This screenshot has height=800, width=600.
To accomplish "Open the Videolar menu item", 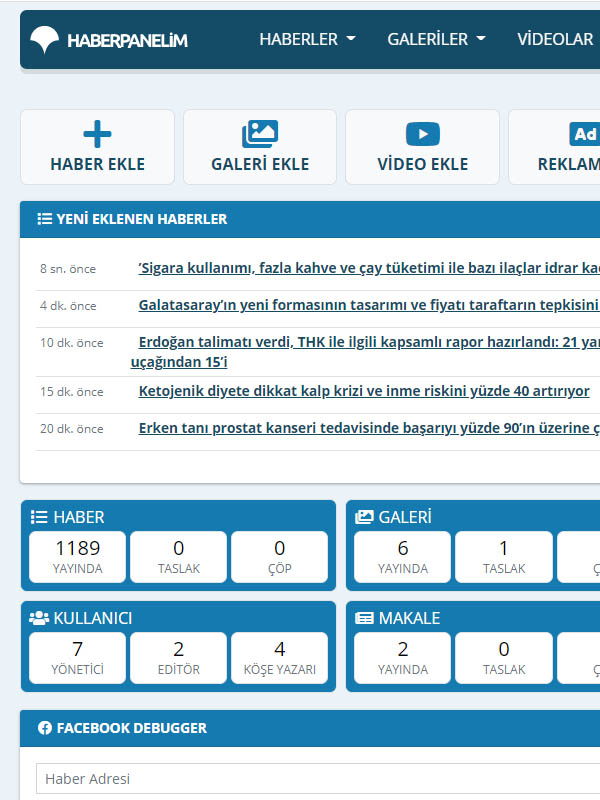I will 555,40.
